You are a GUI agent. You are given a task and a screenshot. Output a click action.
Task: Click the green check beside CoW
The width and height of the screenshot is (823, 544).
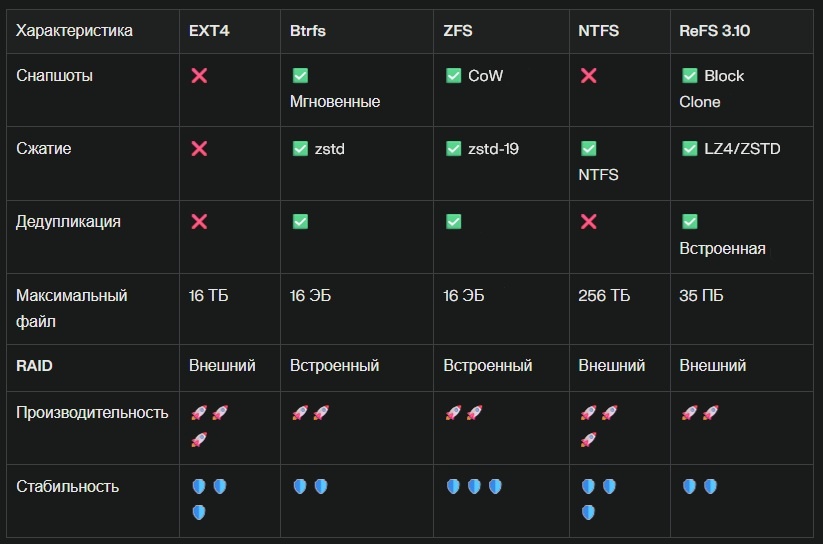click(453, 76)
